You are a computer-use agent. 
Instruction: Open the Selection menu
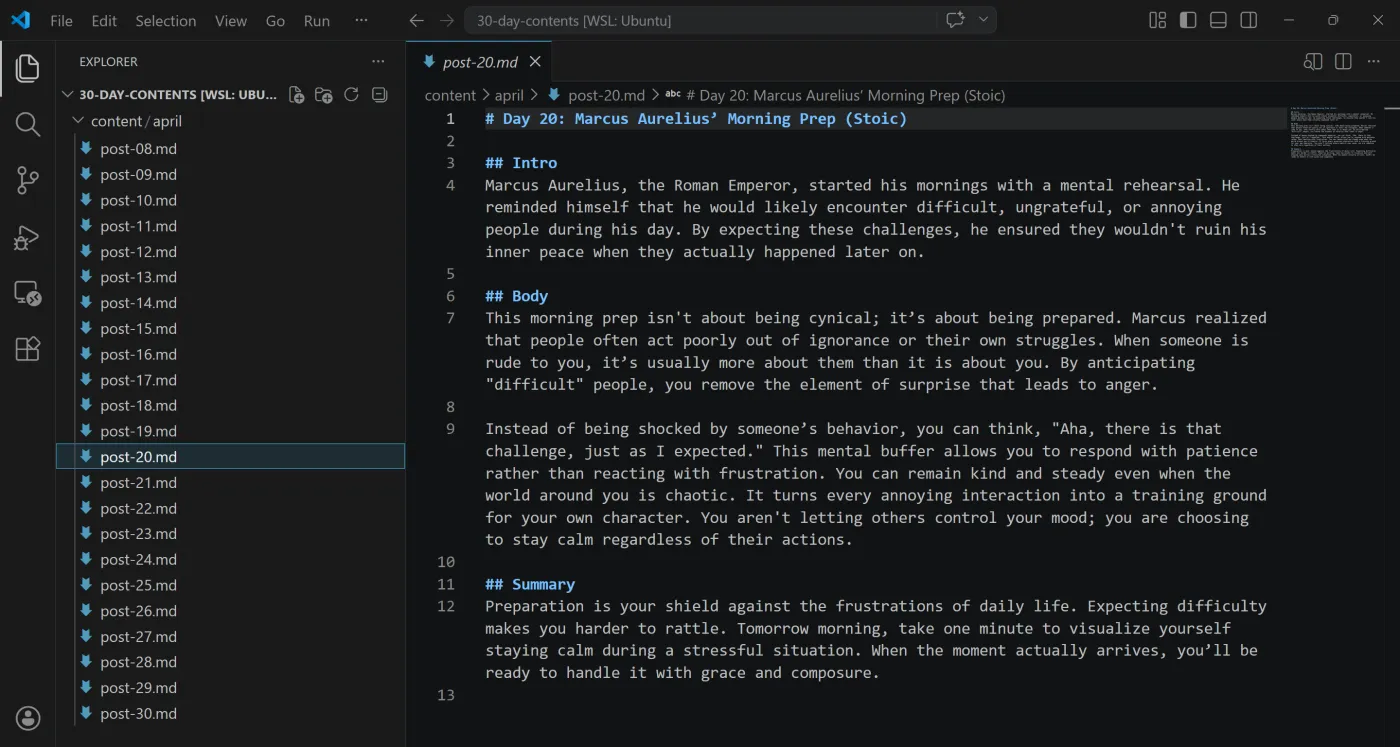[165, 20]
